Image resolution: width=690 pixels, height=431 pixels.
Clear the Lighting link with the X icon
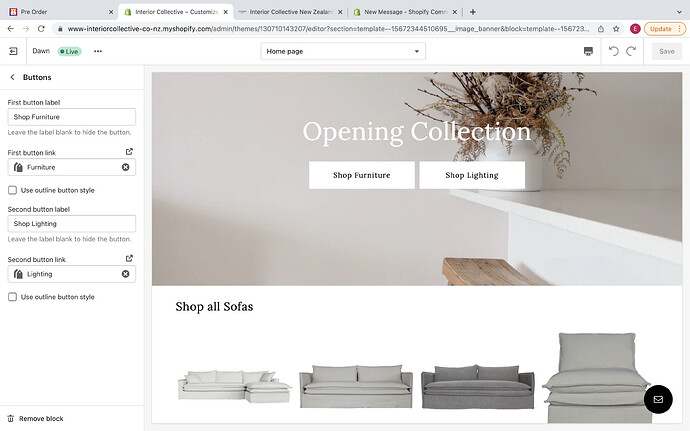pyautogui.click(x=125, y=274)
